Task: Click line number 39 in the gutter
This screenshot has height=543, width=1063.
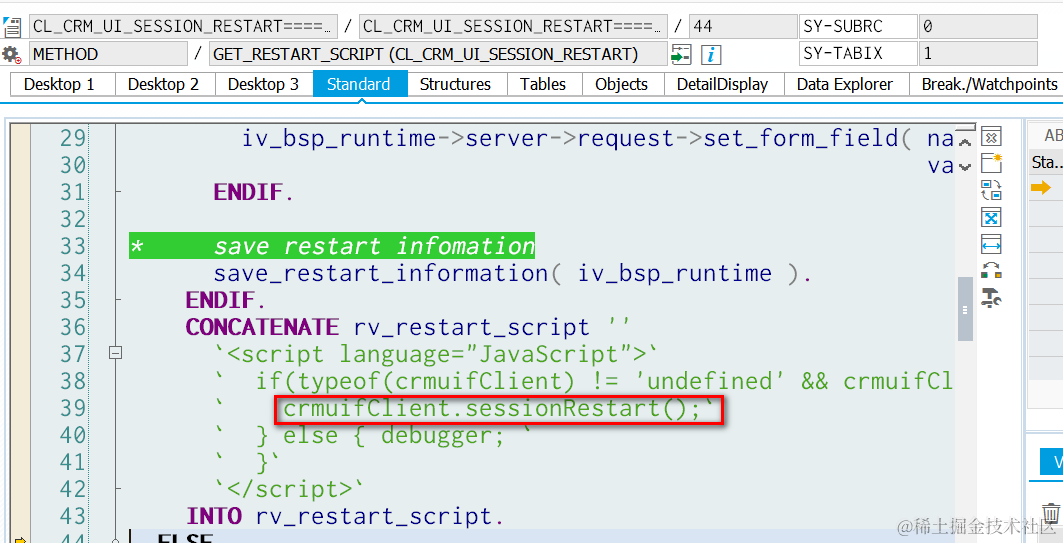Action: 73,407
